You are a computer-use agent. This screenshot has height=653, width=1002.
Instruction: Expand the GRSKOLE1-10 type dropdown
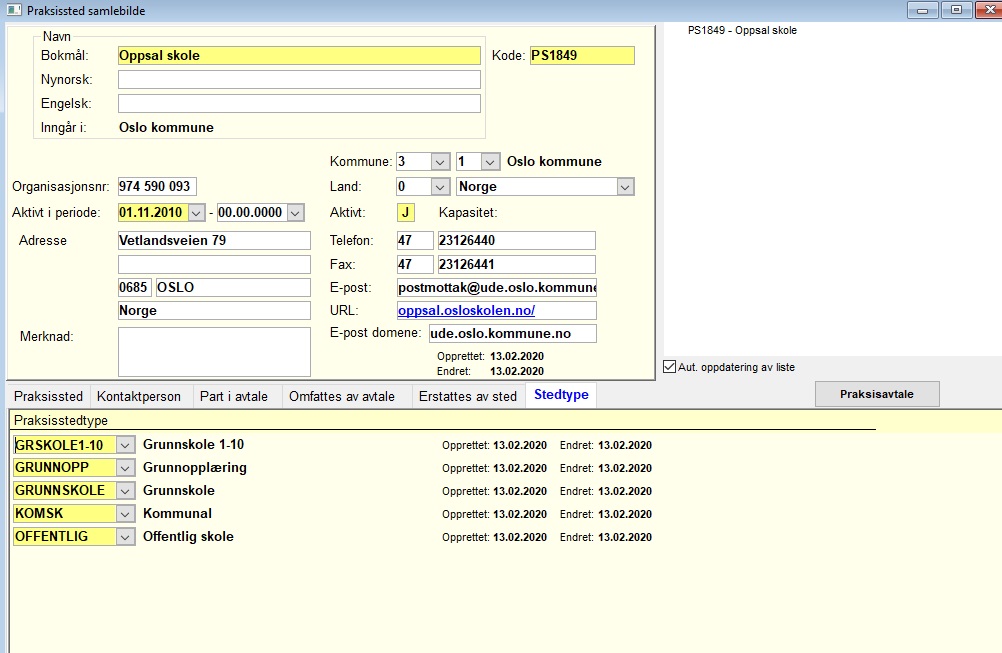[125, 445]
